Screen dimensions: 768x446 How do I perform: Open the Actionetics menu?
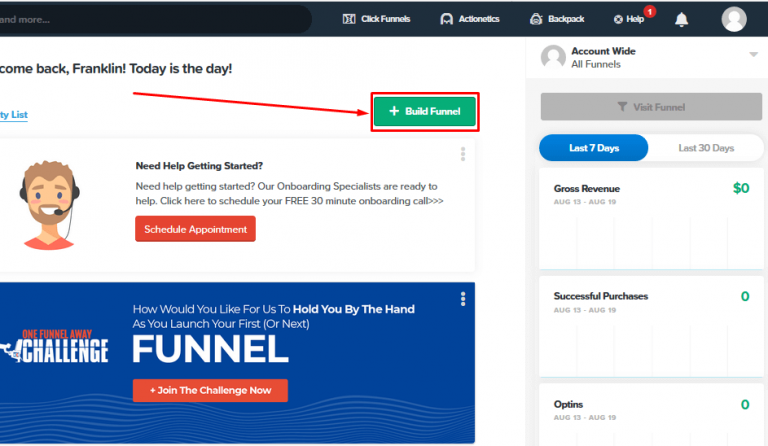(x=470, y=19)
